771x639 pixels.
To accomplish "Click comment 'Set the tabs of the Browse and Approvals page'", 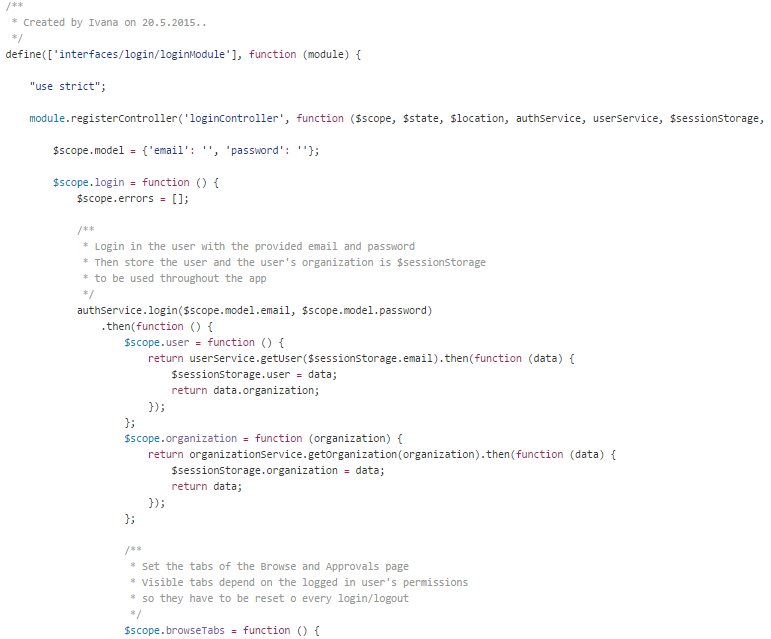I will [275, 566].
